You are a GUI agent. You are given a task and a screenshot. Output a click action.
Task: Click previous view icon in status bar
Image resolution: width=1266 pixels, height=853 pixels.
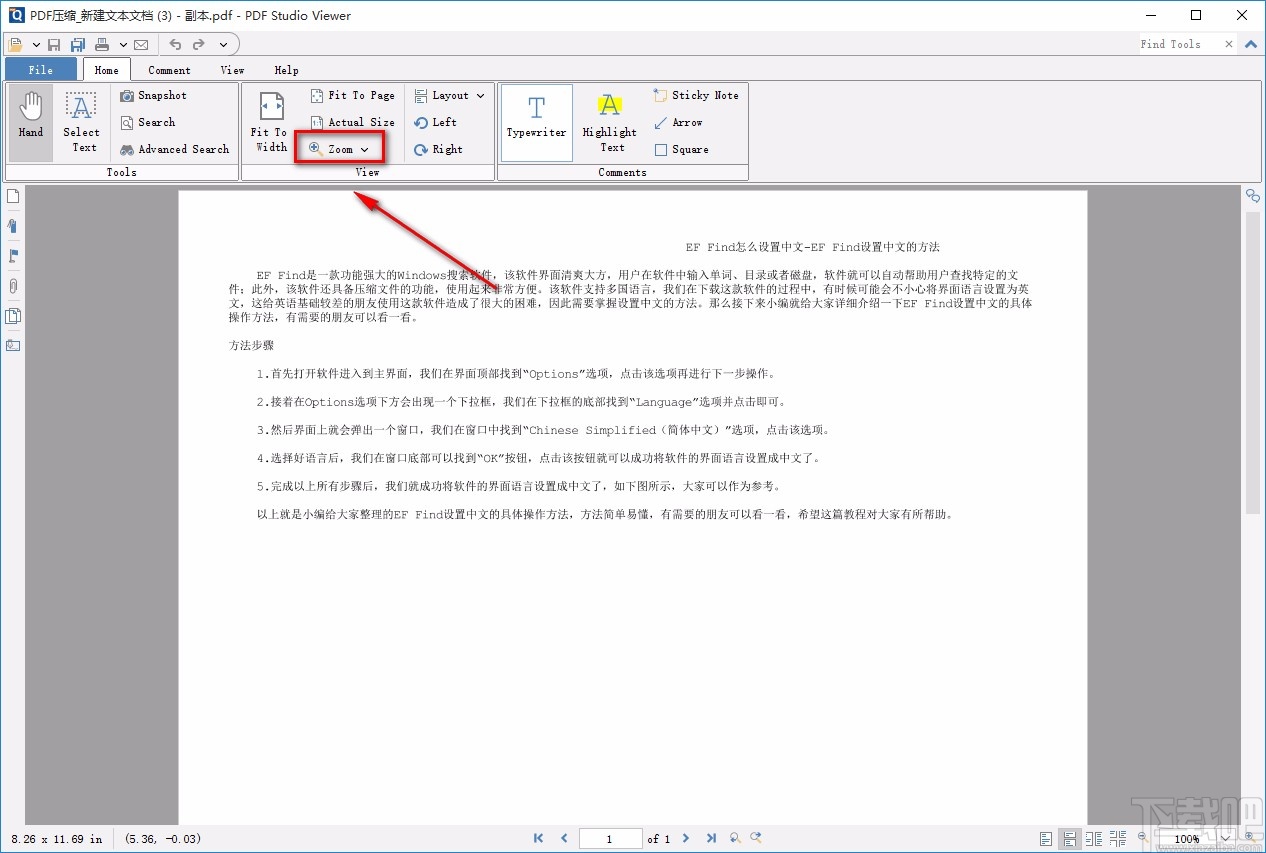[x=735, y=839]
